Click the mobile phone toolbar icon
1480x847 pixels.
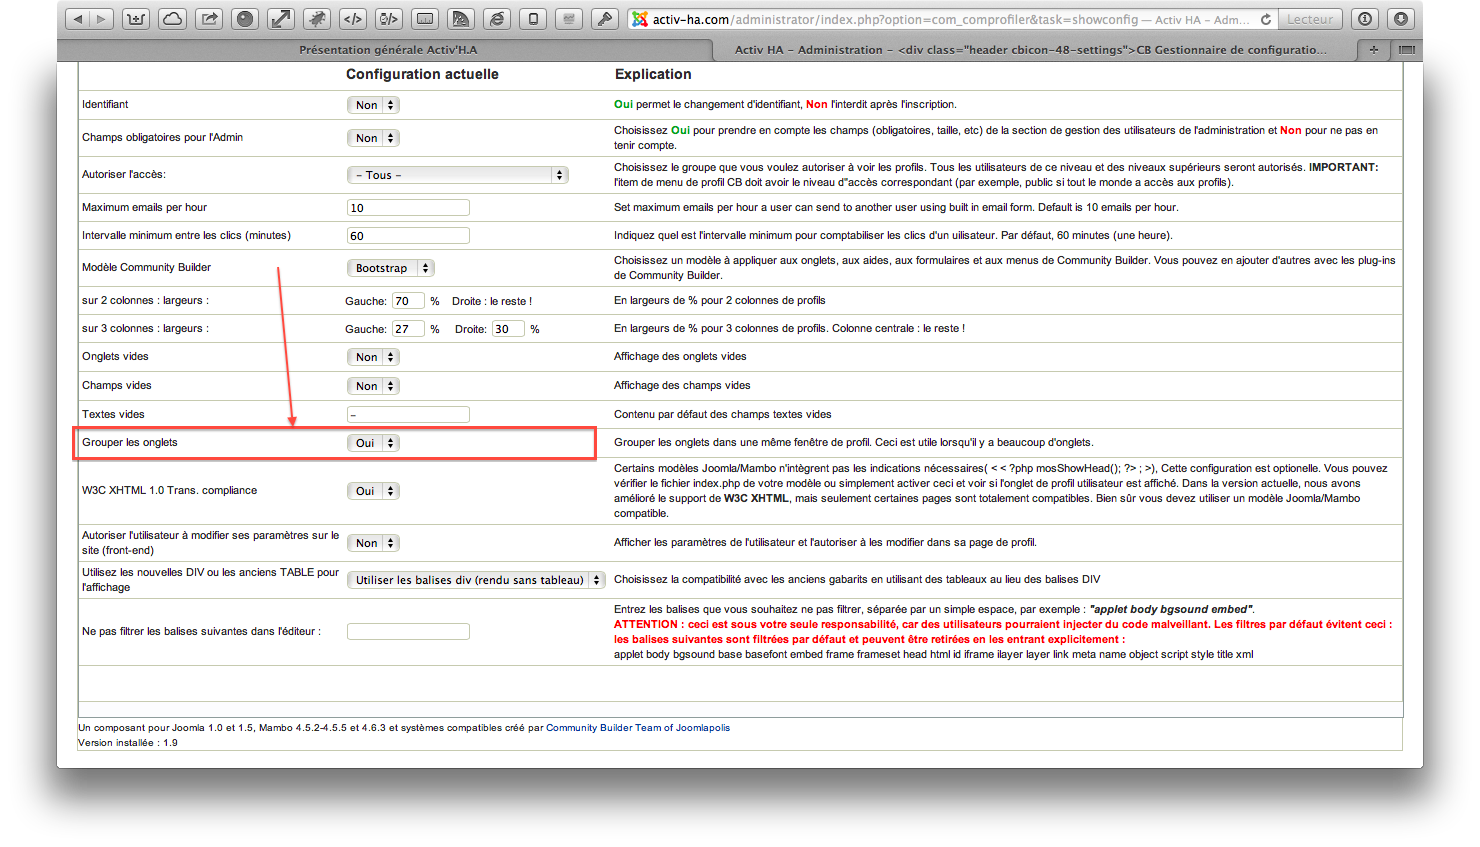pos(533,19)
